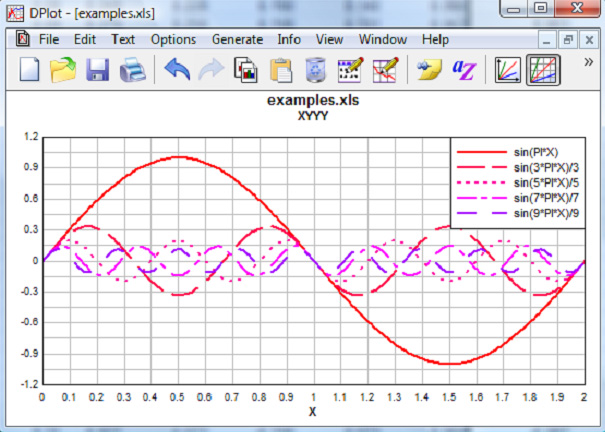The width and height of the screenshot is (605, 432).
Task: Click the '1.2' Y-axis tick label
Action: point(32,136)
